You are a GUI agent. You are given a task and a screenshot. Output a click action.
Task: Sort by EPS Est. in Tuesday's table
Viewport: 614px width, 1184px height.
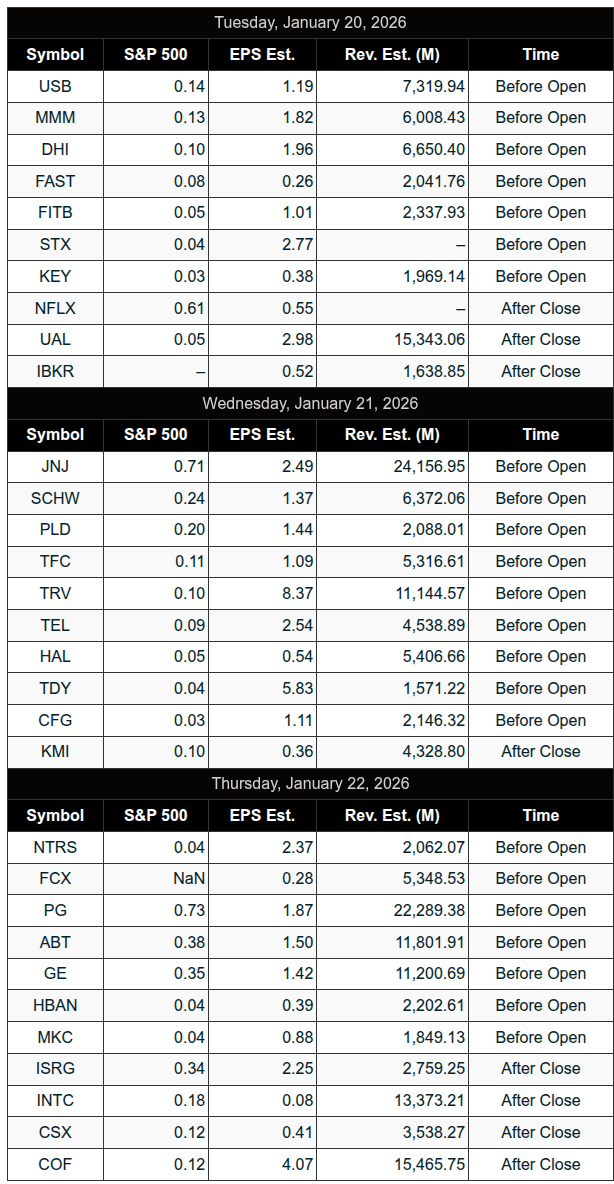pyautogui.click(x=262, y=54)
